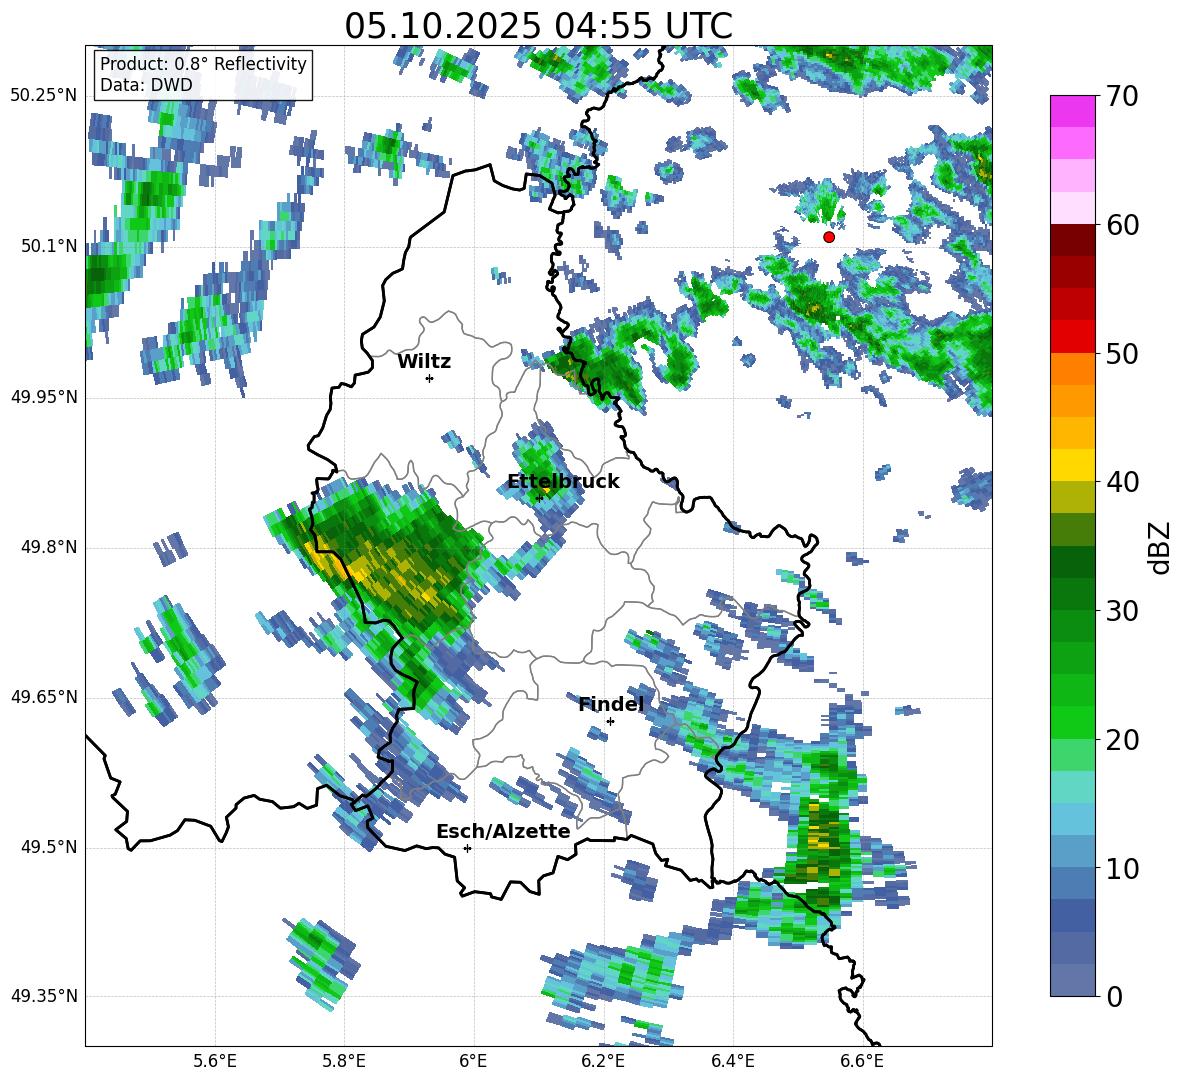The image size is (1184, 1081).
Task: Click the 5.8°E longitude label
Action: coord(344,1061)
